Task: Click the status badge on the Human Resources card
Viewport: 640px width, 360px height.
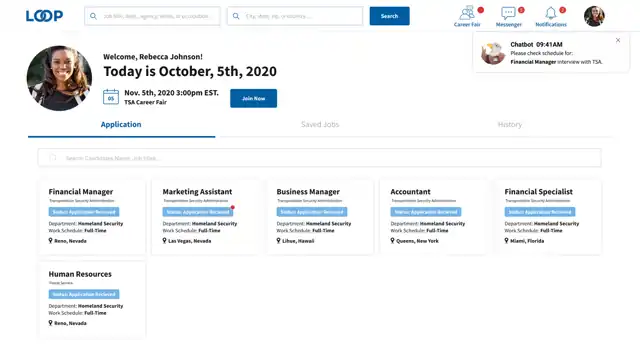Action: [x=84, y=294]
